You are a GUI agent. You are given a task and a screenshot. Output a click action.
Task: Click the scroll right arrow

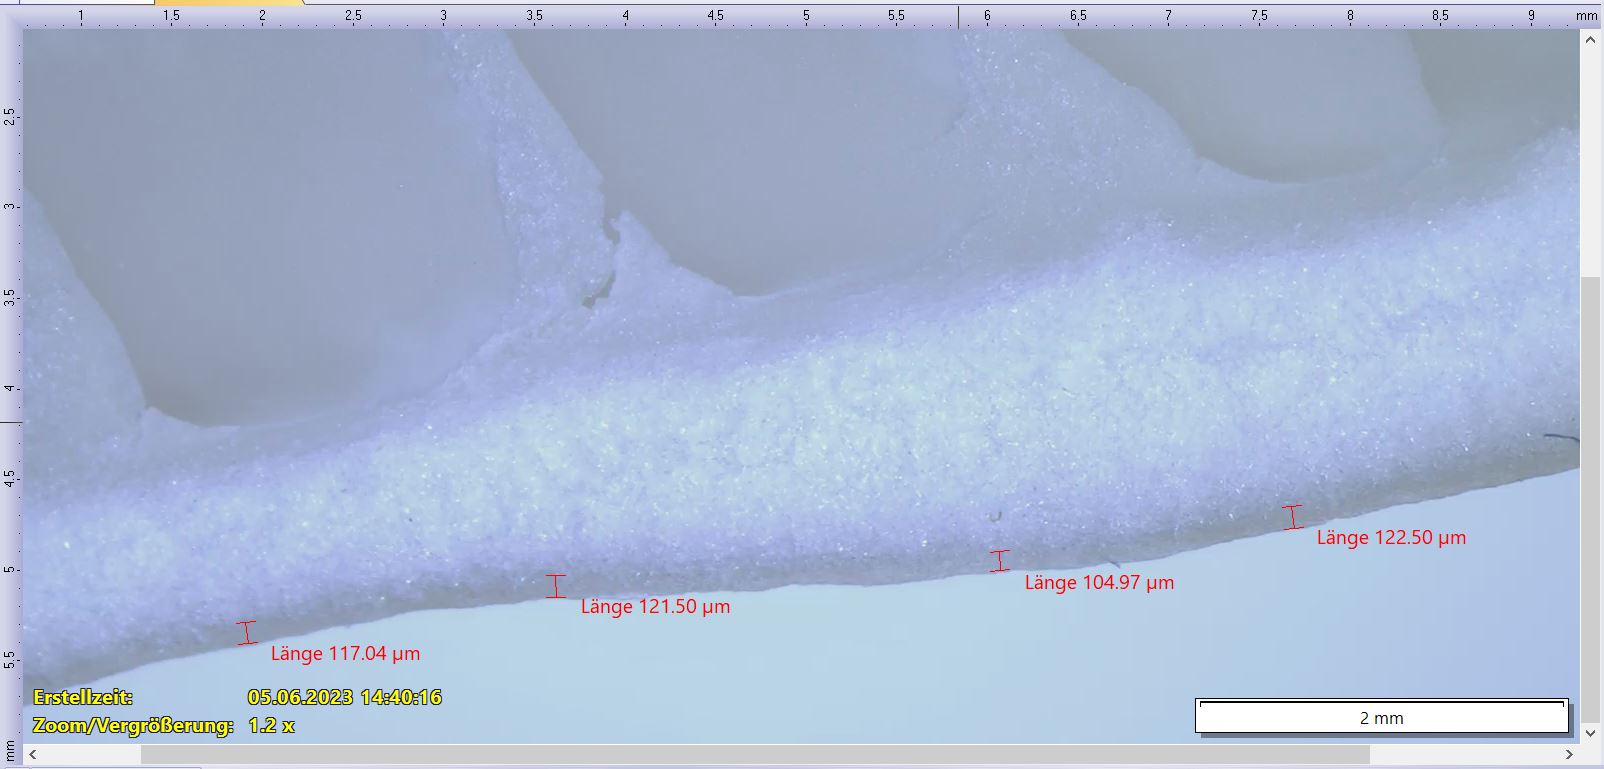pos(1569,754)
